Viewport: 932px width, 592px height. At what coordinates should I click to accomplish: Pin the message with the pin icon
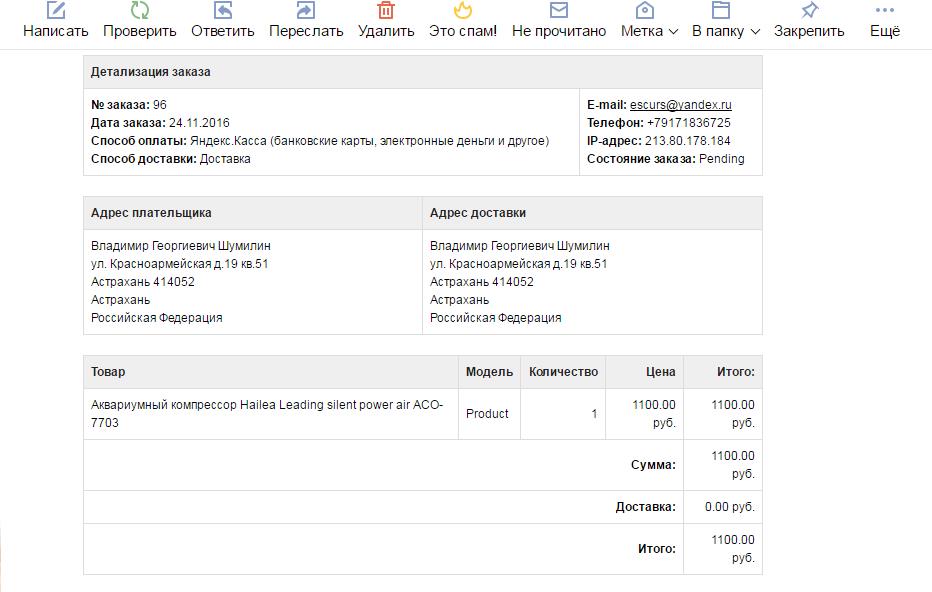coord(809,10)
